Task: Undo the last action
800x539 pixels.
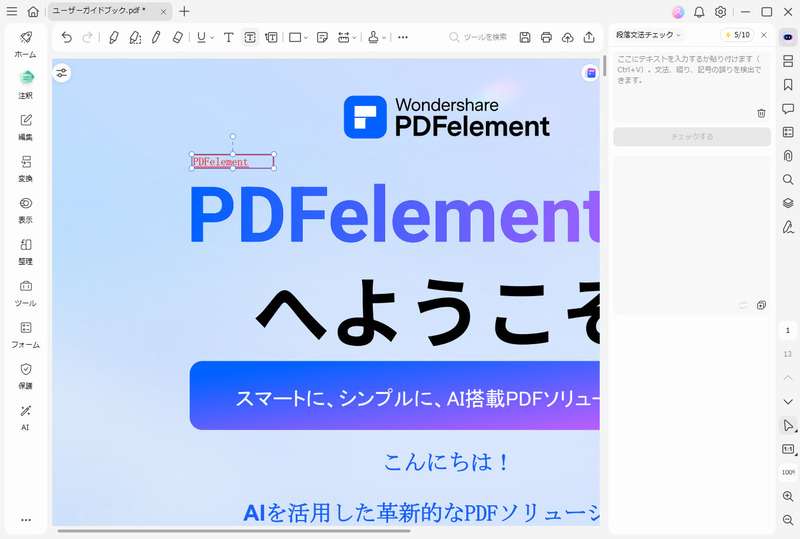Action: click(x=66, y=37)
